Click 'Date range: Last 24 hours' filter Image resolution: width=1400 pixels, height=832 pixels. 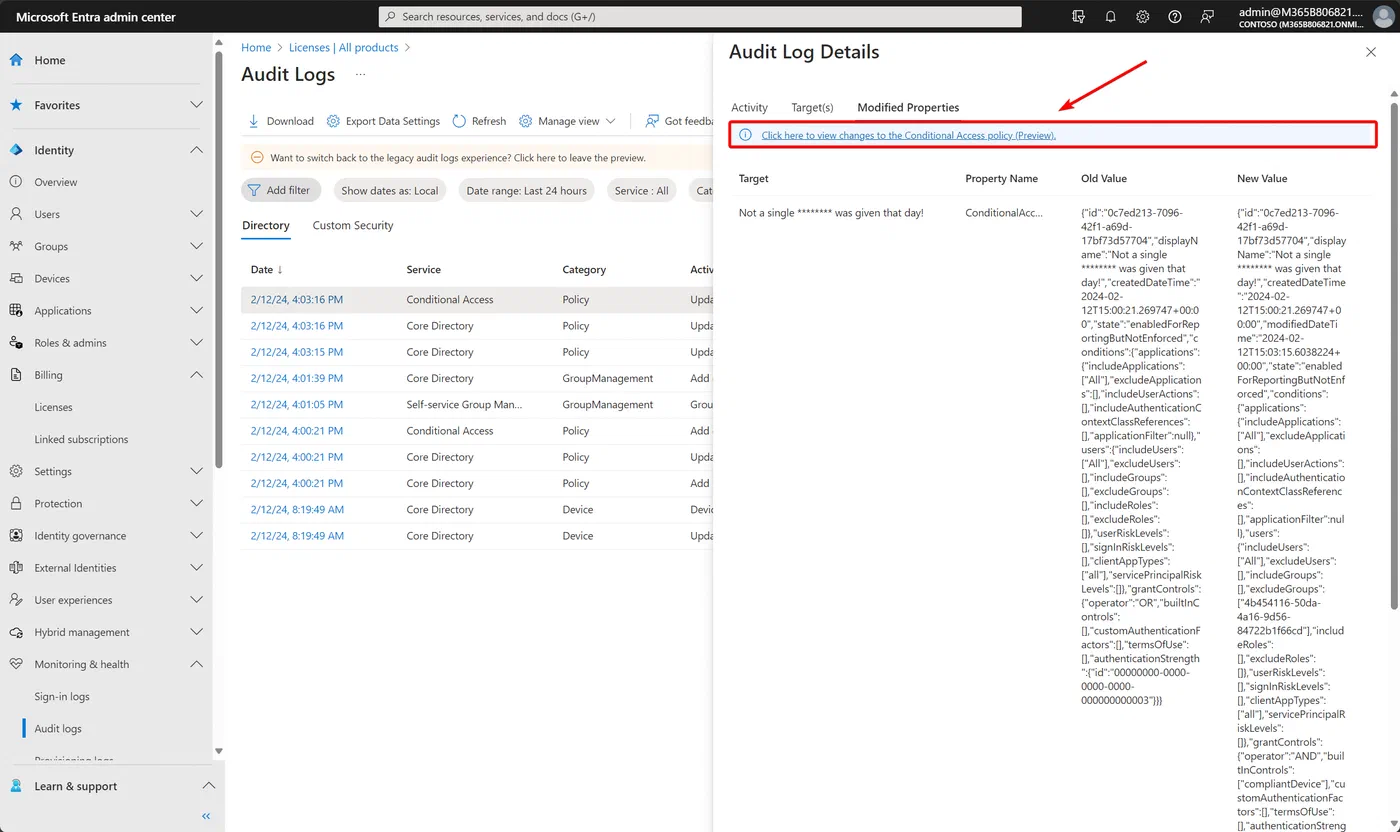[526, 190]
